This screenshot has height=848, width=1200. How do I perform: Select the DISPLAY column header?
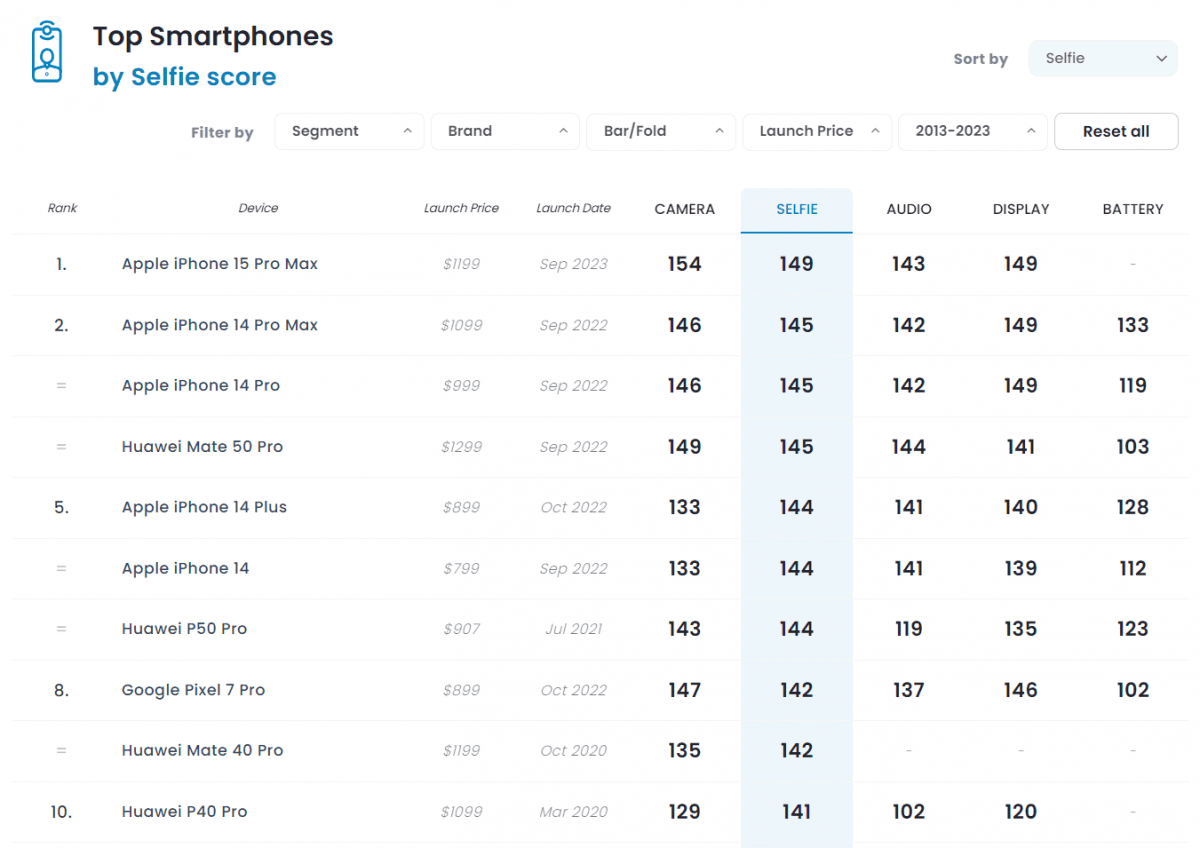point(1021,209)
